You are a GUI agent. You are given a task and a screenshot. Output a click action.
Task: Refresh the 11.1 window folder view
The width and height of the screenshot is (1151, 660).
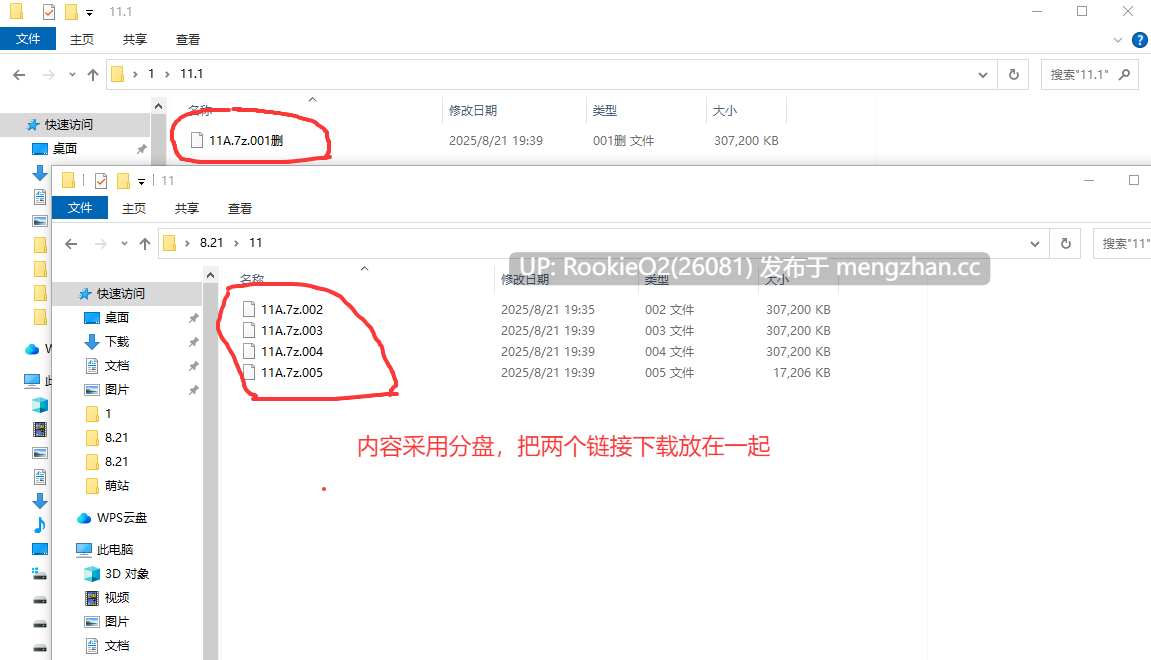1014,74
